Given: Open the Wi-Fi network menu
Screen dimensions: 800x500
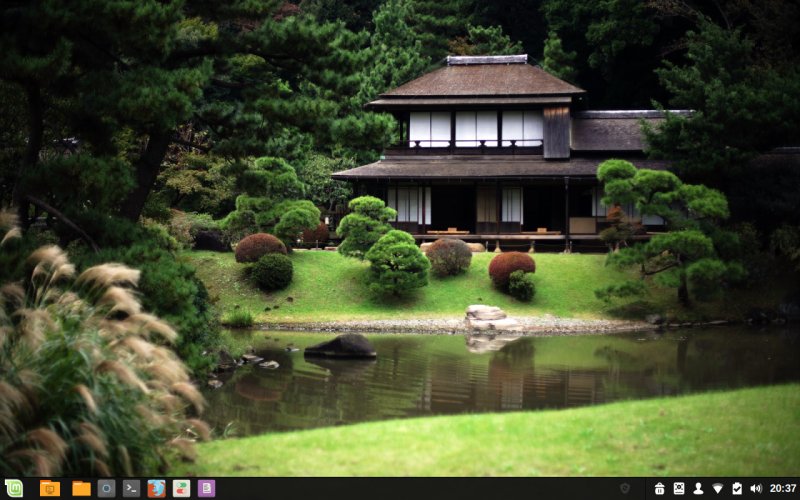Looking at the screenshot, I should pyautogui.click(x=717, y=488).
